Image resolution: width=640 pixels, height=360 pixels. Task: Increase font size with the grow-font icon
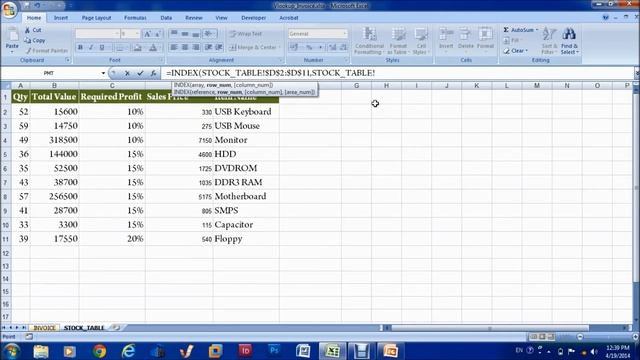(x=147, y=34)
